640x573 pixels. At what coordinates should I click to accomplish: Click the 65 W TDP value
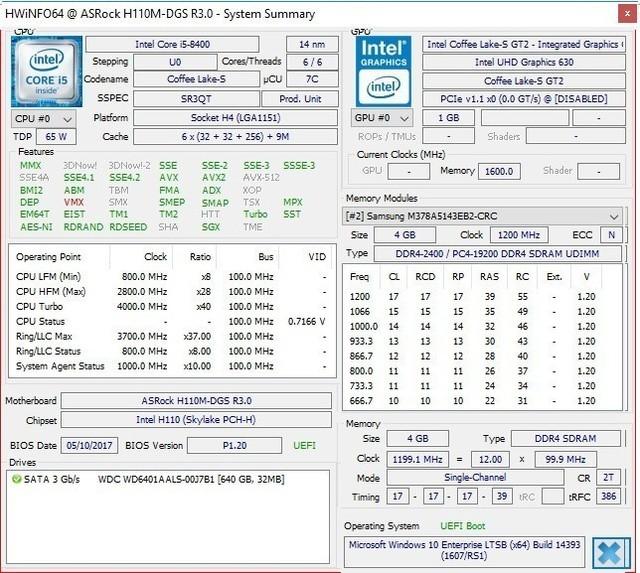56,137
